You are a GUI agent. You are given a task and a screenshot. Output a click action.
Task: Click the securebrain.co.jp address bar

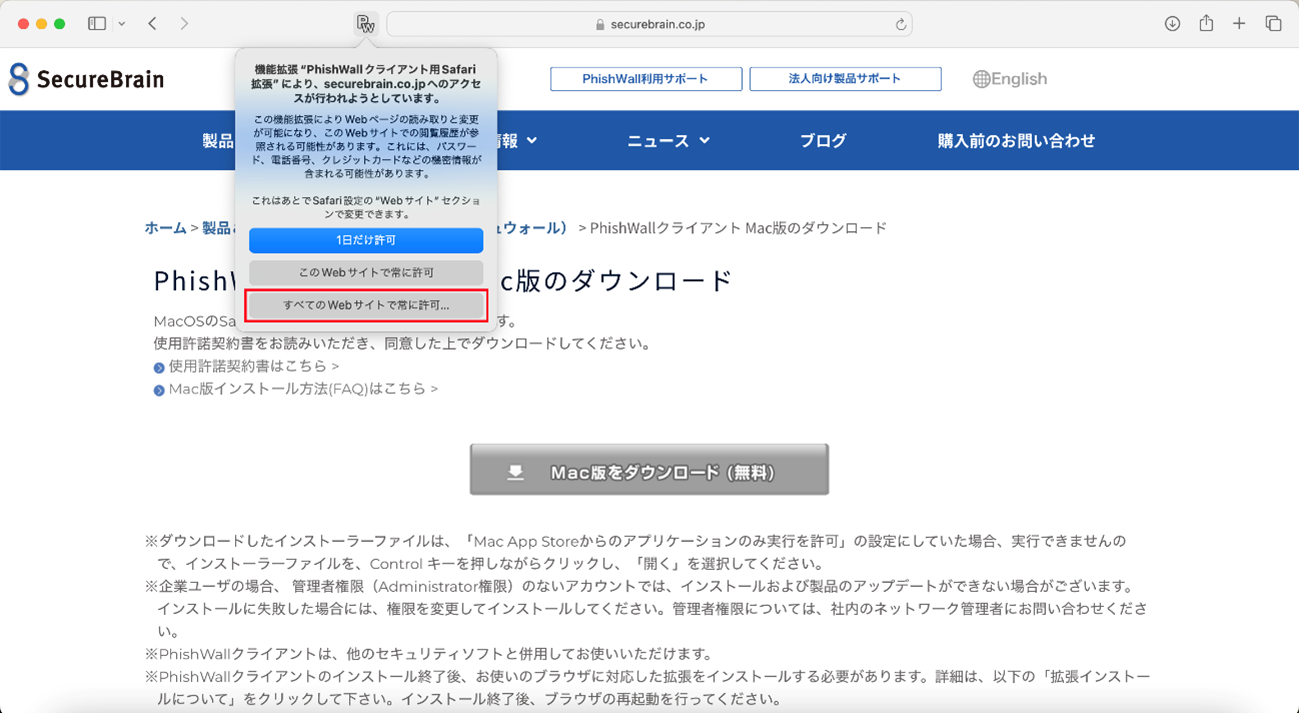point(649,24)
